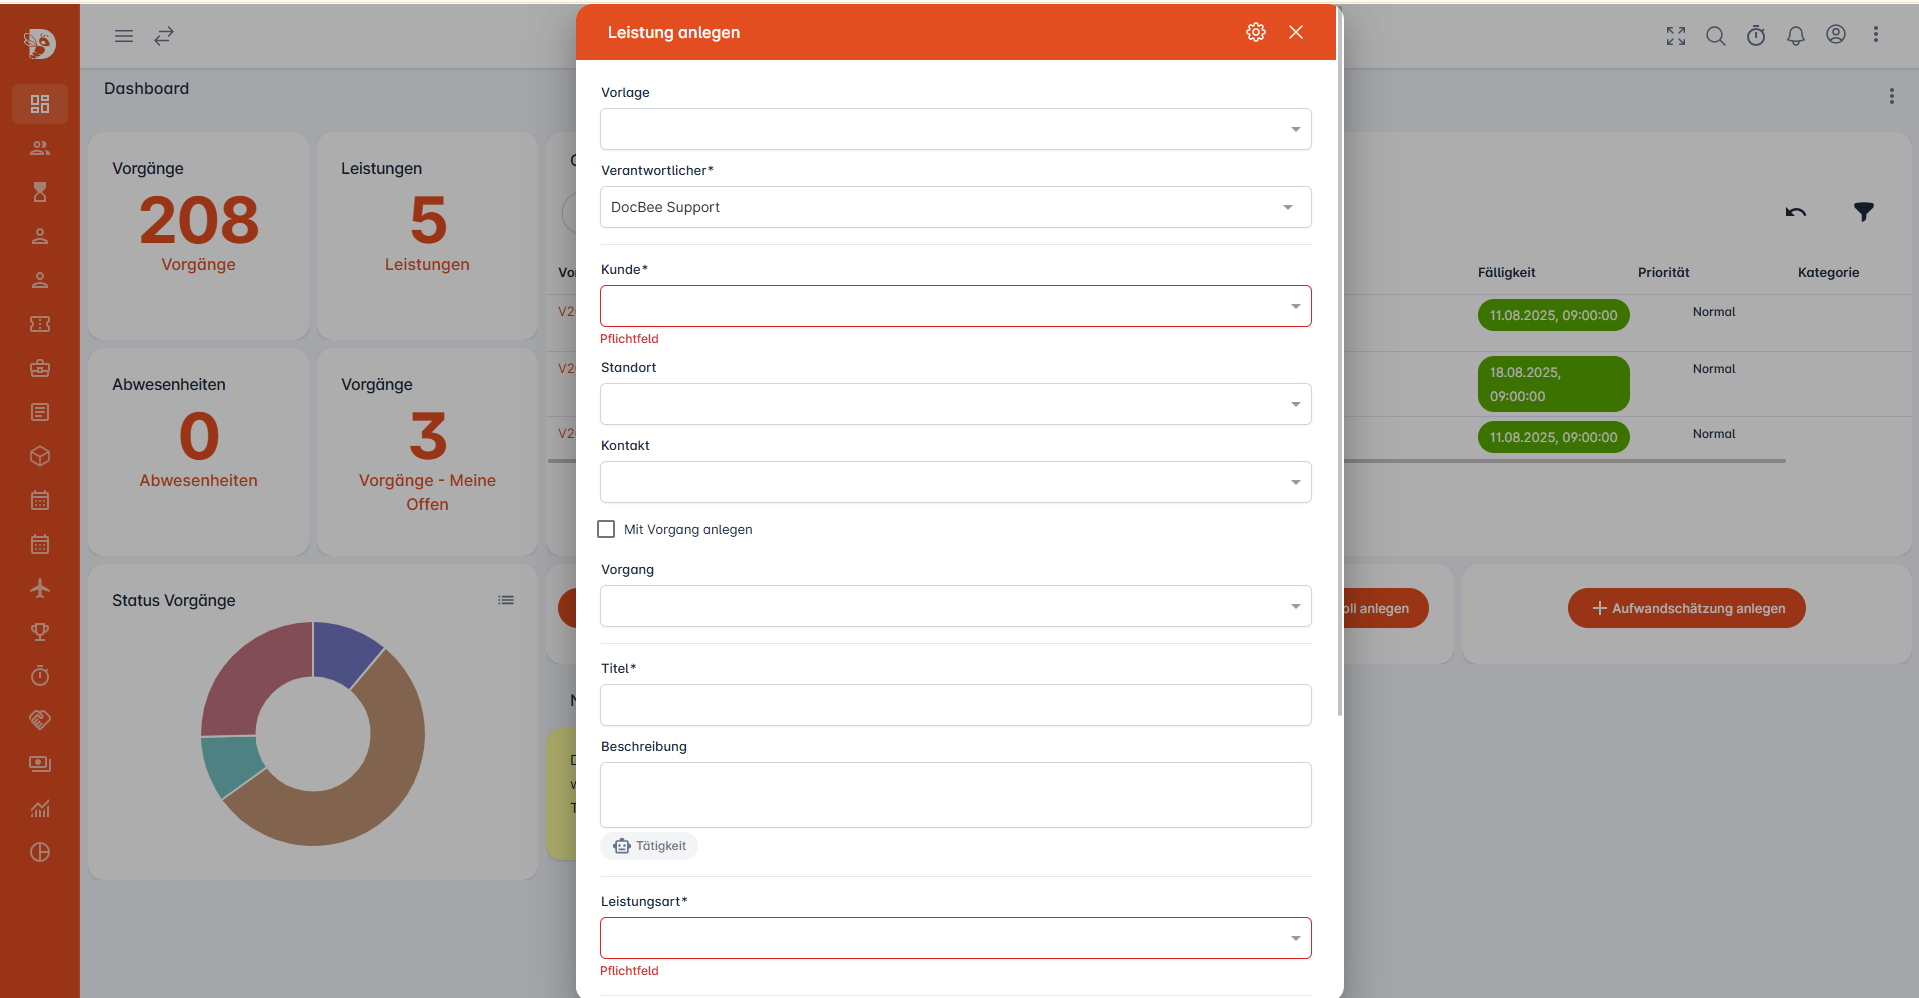This screenshot has height=998, width=1919.
Task: Click the timer icon in the top bar
Action: (1756, 36)
